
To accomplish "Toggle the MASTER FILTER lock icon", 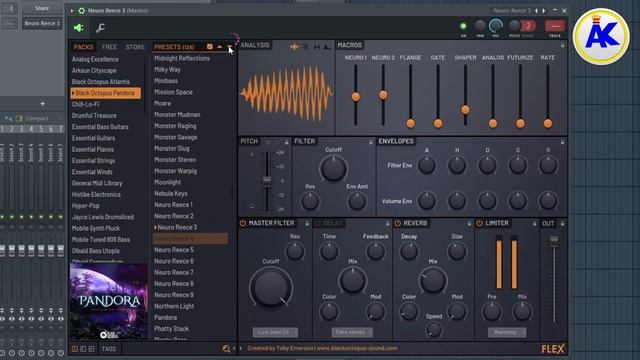I will [x=307, y=223].
